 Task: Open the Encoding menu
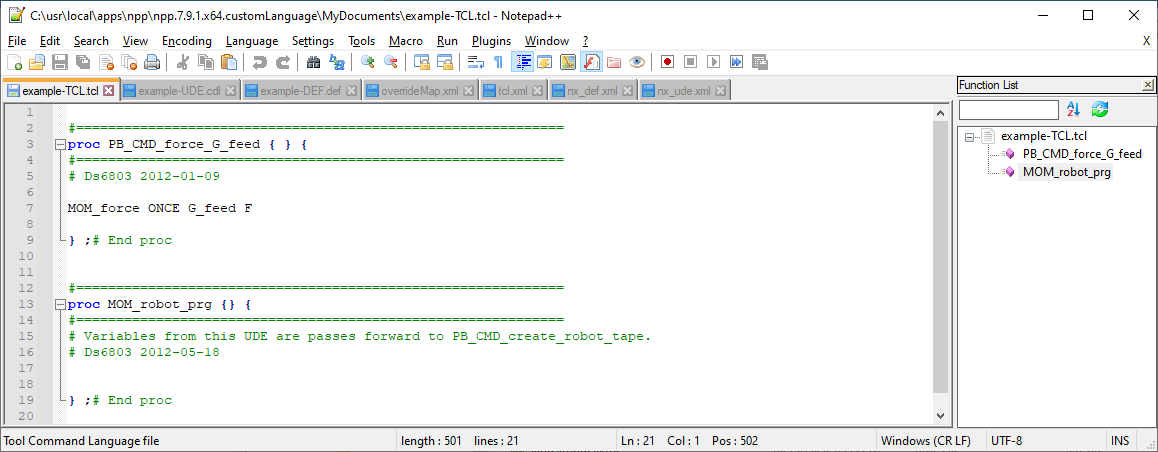click(x=187, y=41)
